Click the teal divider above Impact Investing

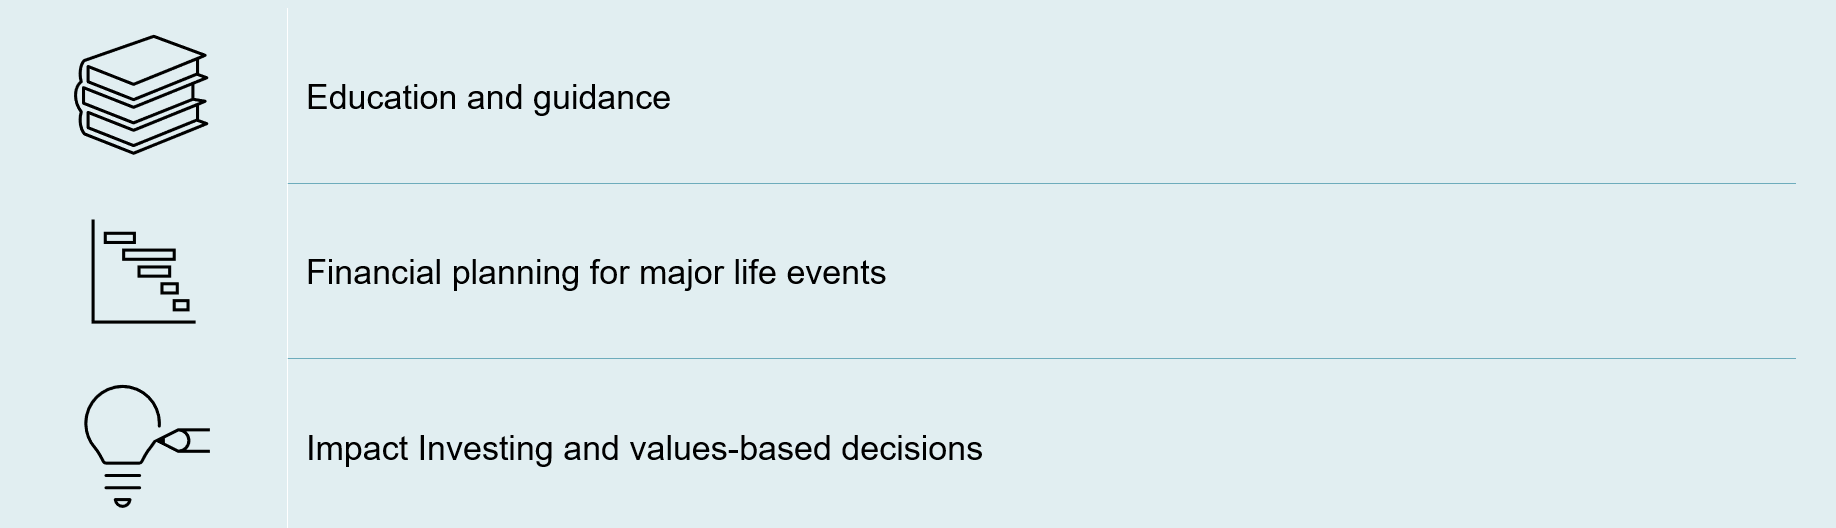pos(1041,358)
